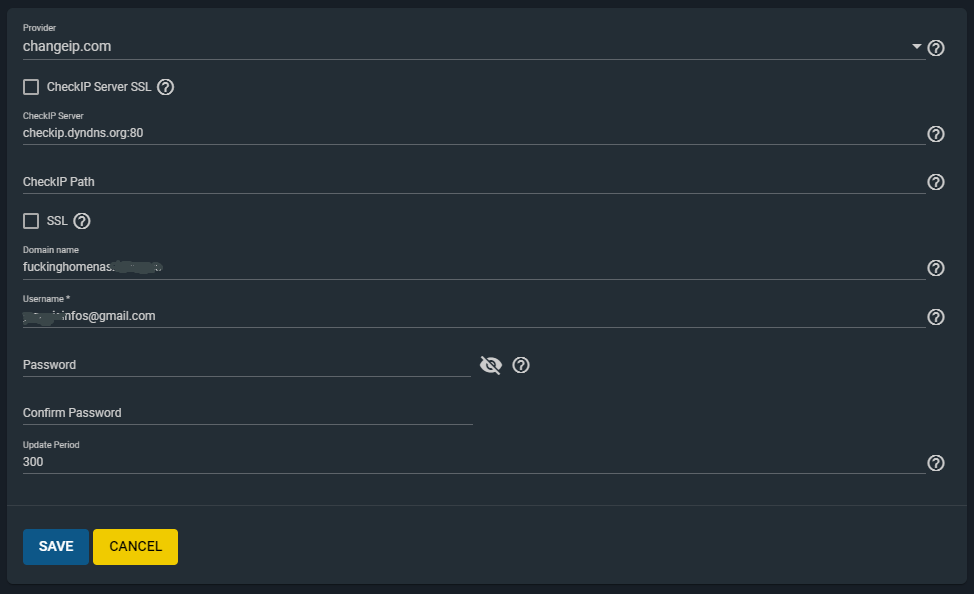The height and width of the screenshot is (594, 974).
Task: Show help for the Password field
Action: pos(521,365)
